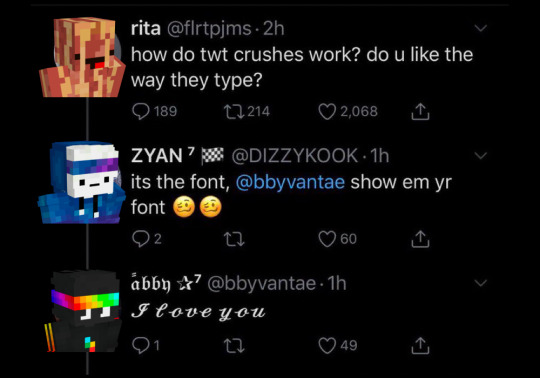The width and height of the screenshot is (540, 378).
Task: Retweet abby's 'I love you' tweet
Action: [234, 346]
